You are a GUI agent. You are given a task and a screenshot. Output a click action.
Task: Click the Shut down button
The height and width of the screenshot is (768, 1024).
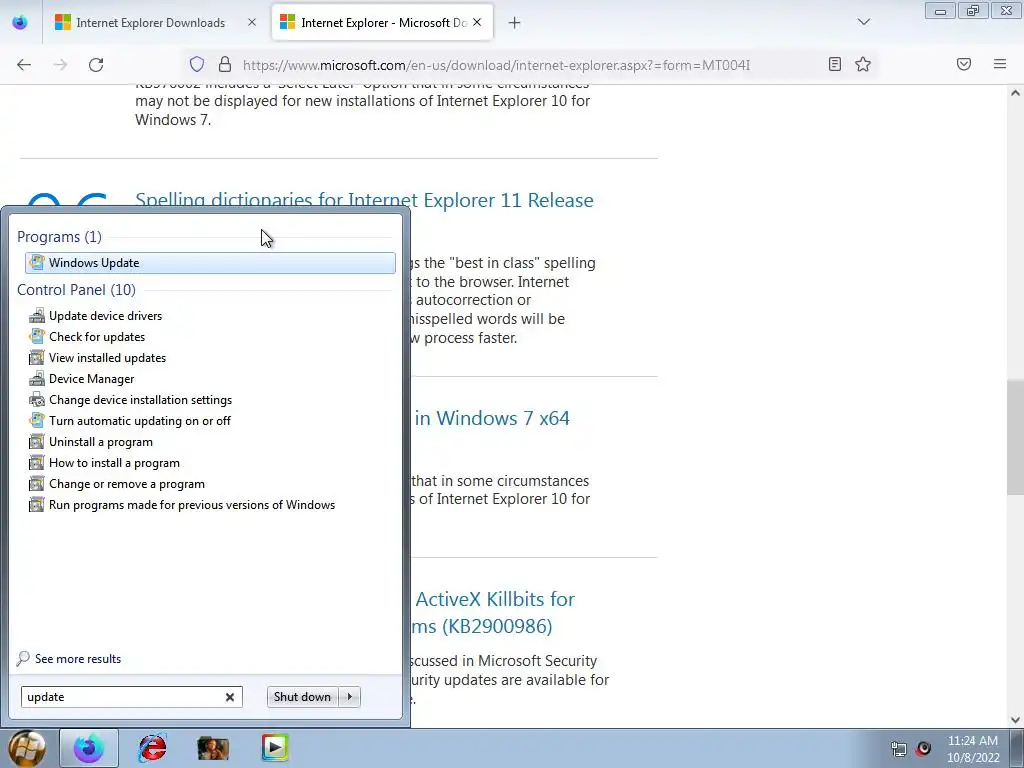tap(302, 697)
